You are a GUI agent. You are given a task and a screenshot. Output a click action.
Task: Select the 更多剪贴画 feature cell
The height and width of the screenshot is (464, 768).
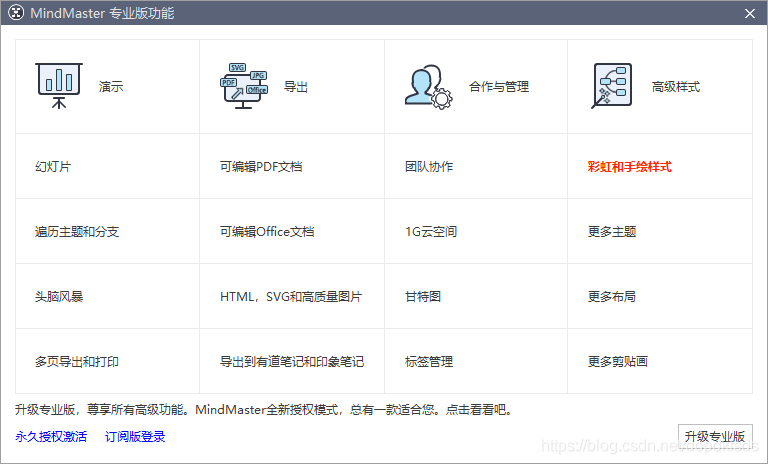tap(660, 362)
